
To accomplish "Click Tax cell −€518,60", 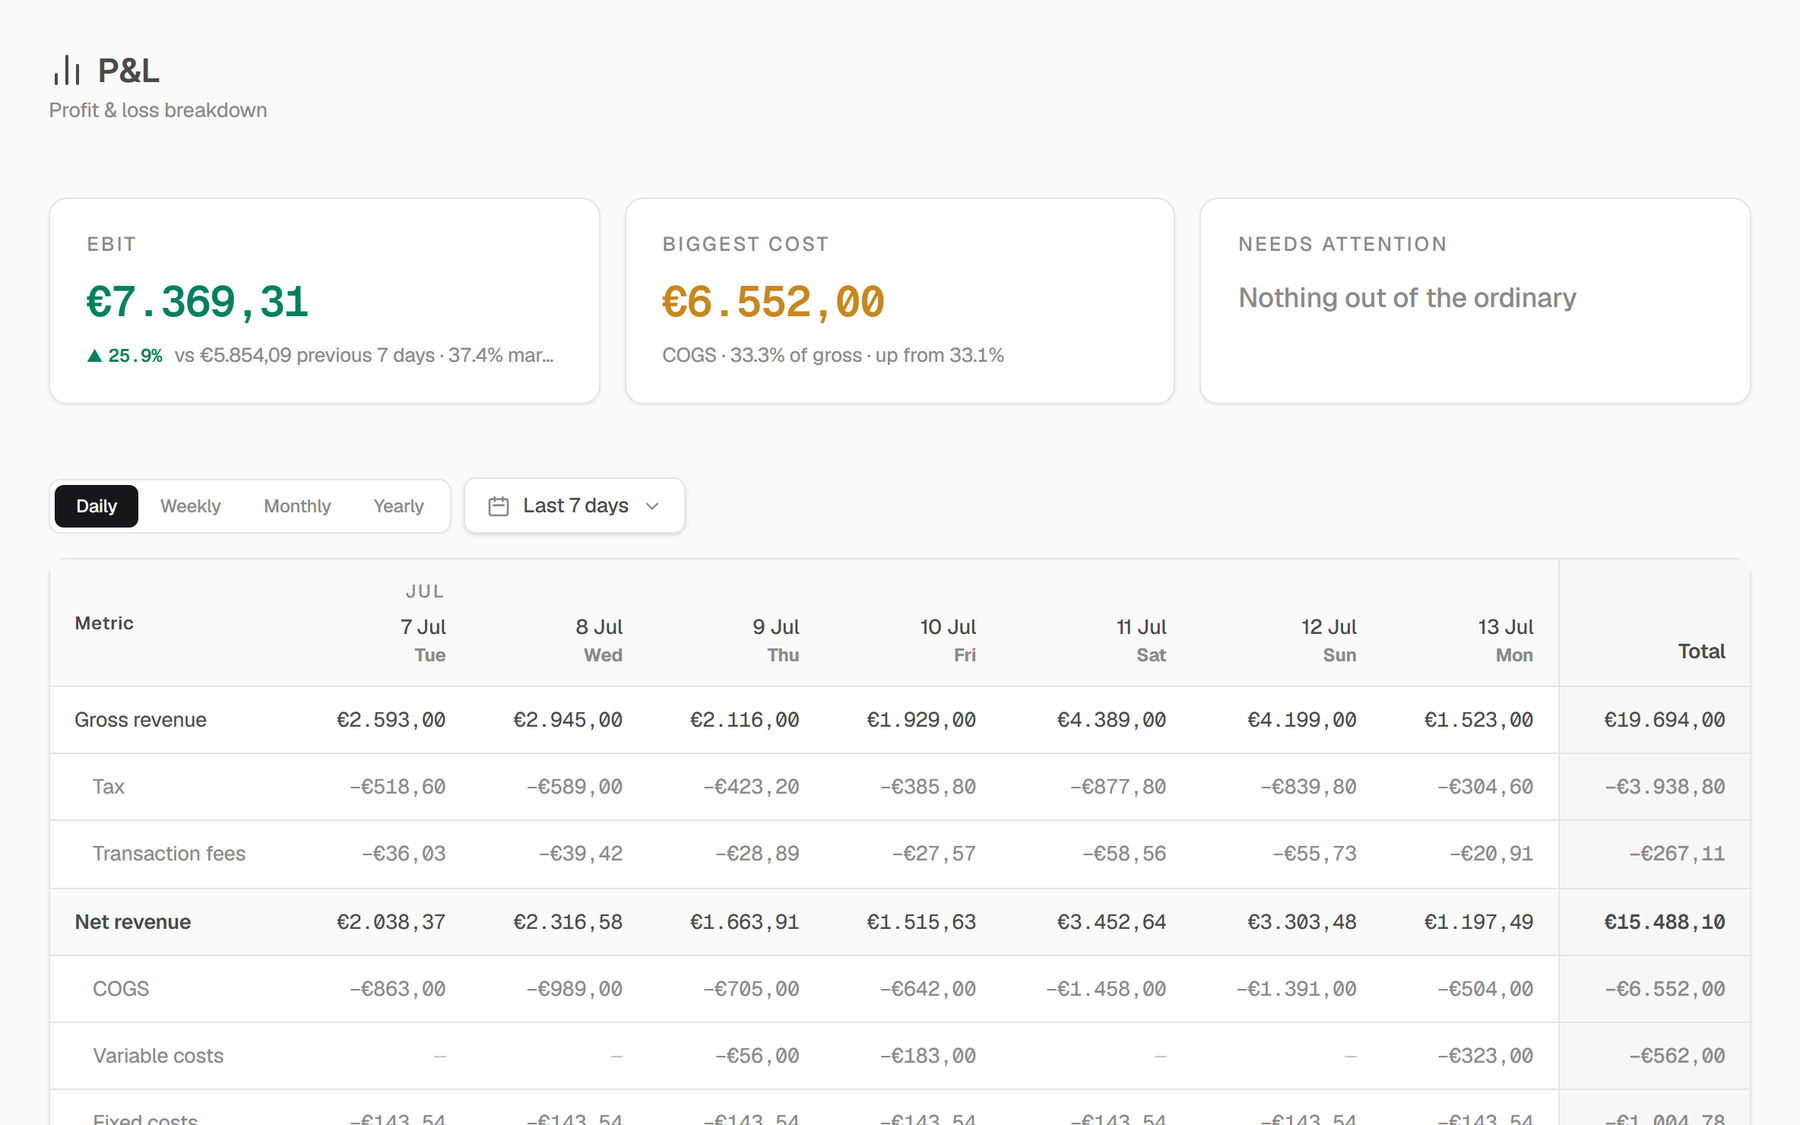I will [397, 787].
